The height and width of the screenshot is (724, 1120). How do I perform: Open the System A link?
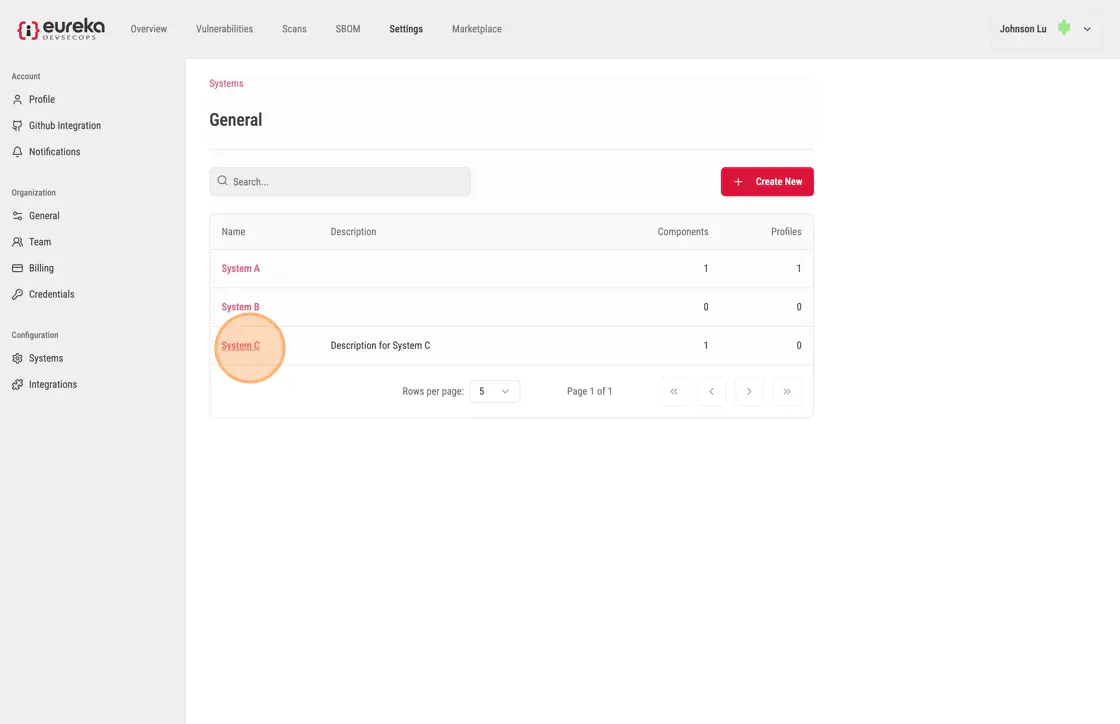pos(240,269)
